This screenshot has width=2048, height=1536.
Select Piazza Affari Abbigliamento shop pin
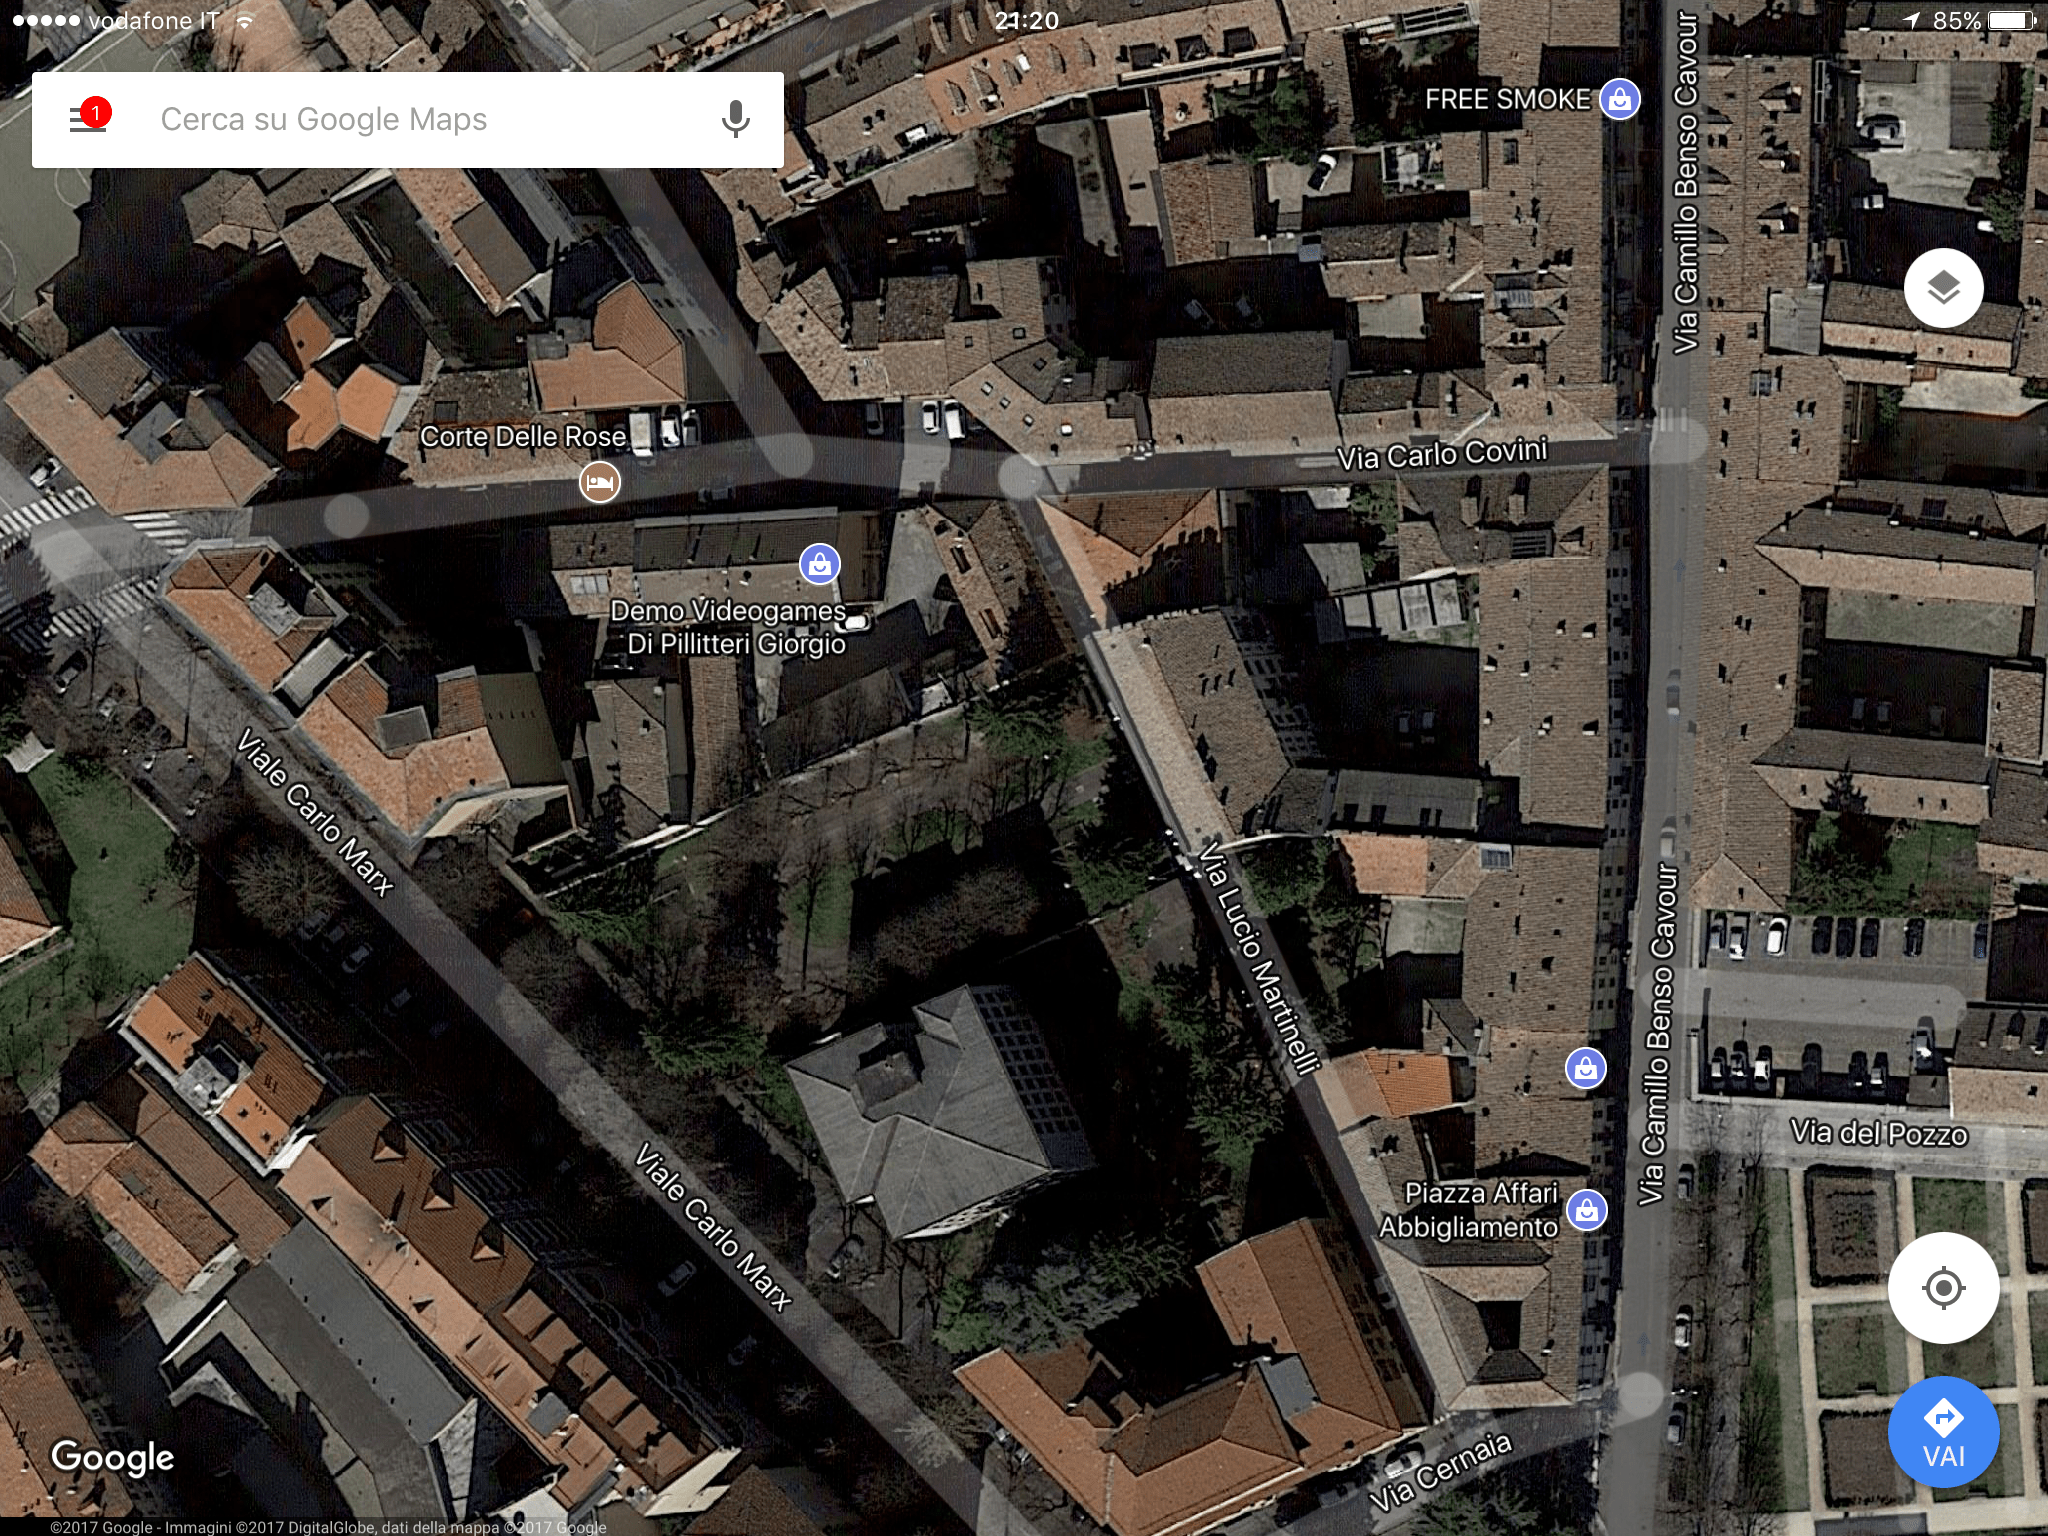point(1586,1210)
